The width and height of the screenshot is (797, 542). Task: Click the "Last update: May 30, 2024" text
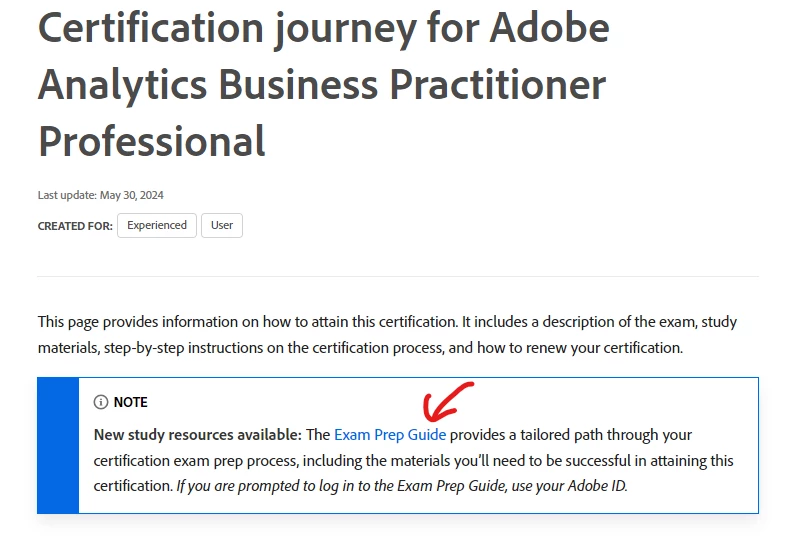100,195
